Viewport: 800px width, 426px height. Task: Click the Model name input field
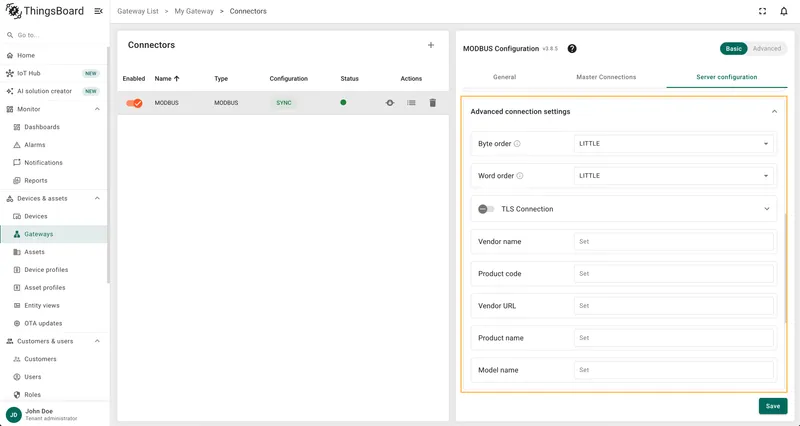click(673, 370)
